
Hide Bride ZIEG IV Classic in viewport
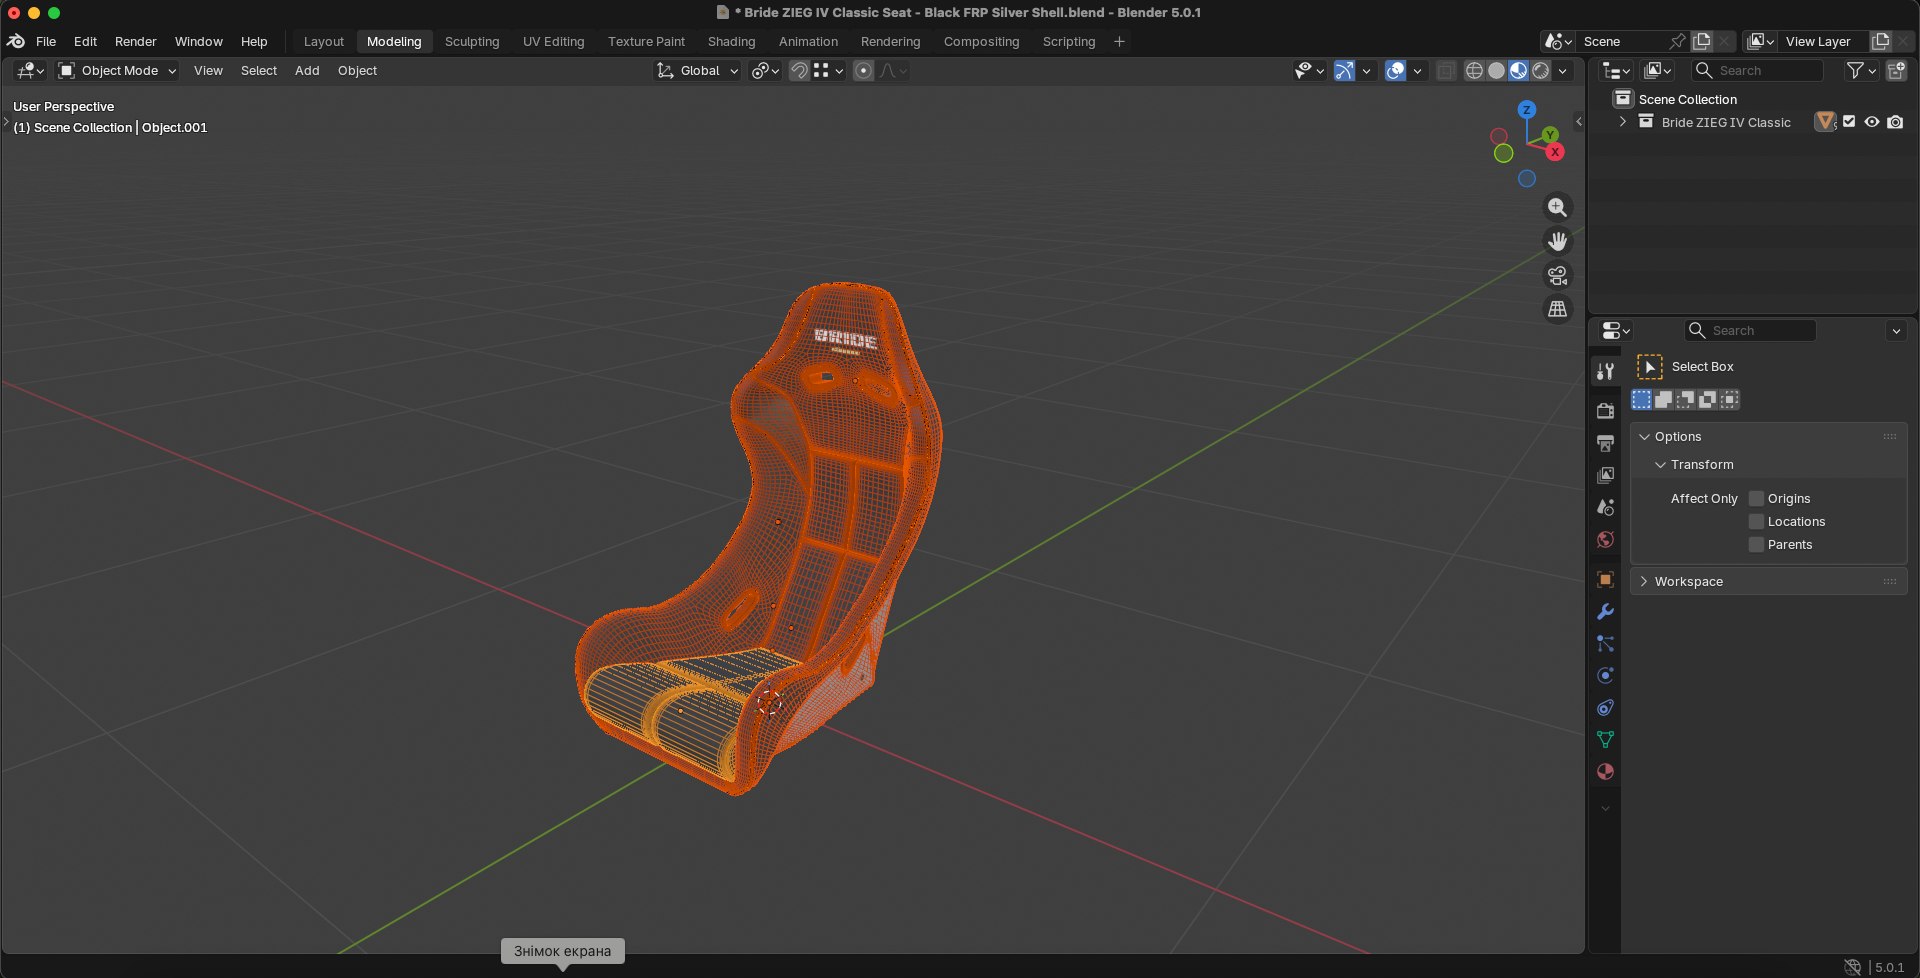tap(1872, 122)
